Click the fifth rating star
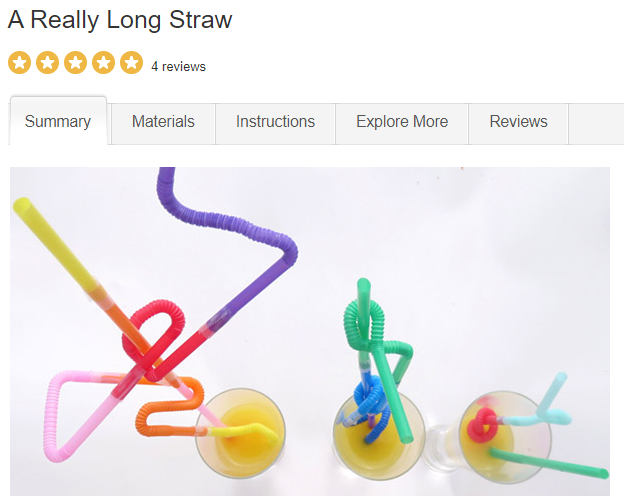Screen dimensions: 624x496 pos(131,62)
